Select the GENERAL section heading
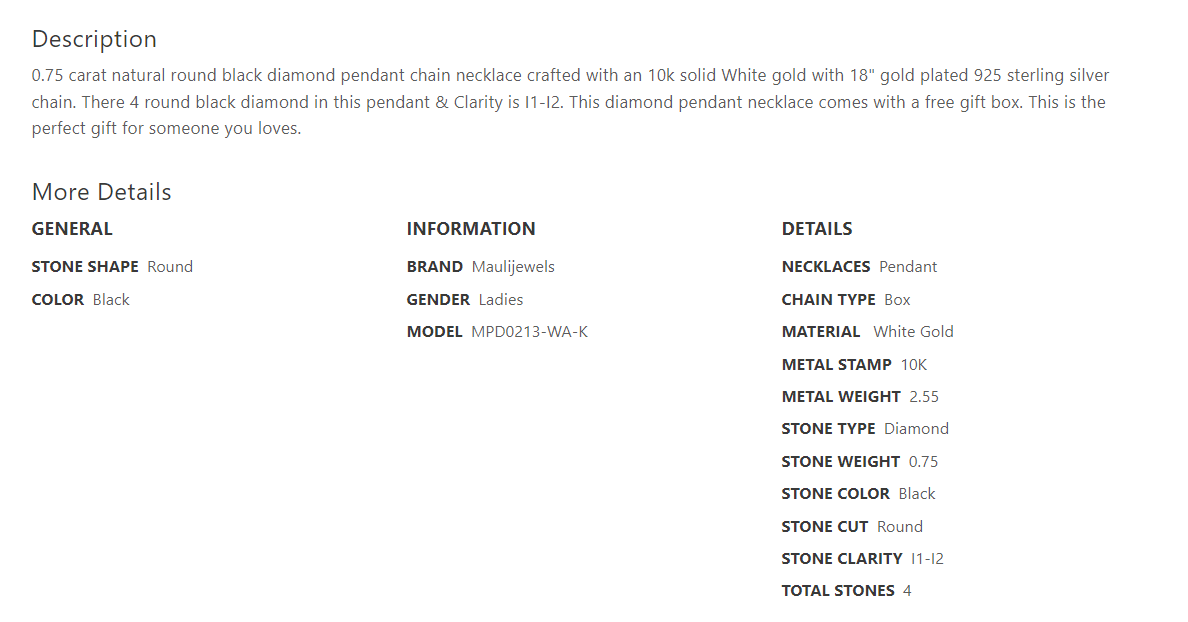The width and height of the screenshot is (1188, 622). point(72,229)
